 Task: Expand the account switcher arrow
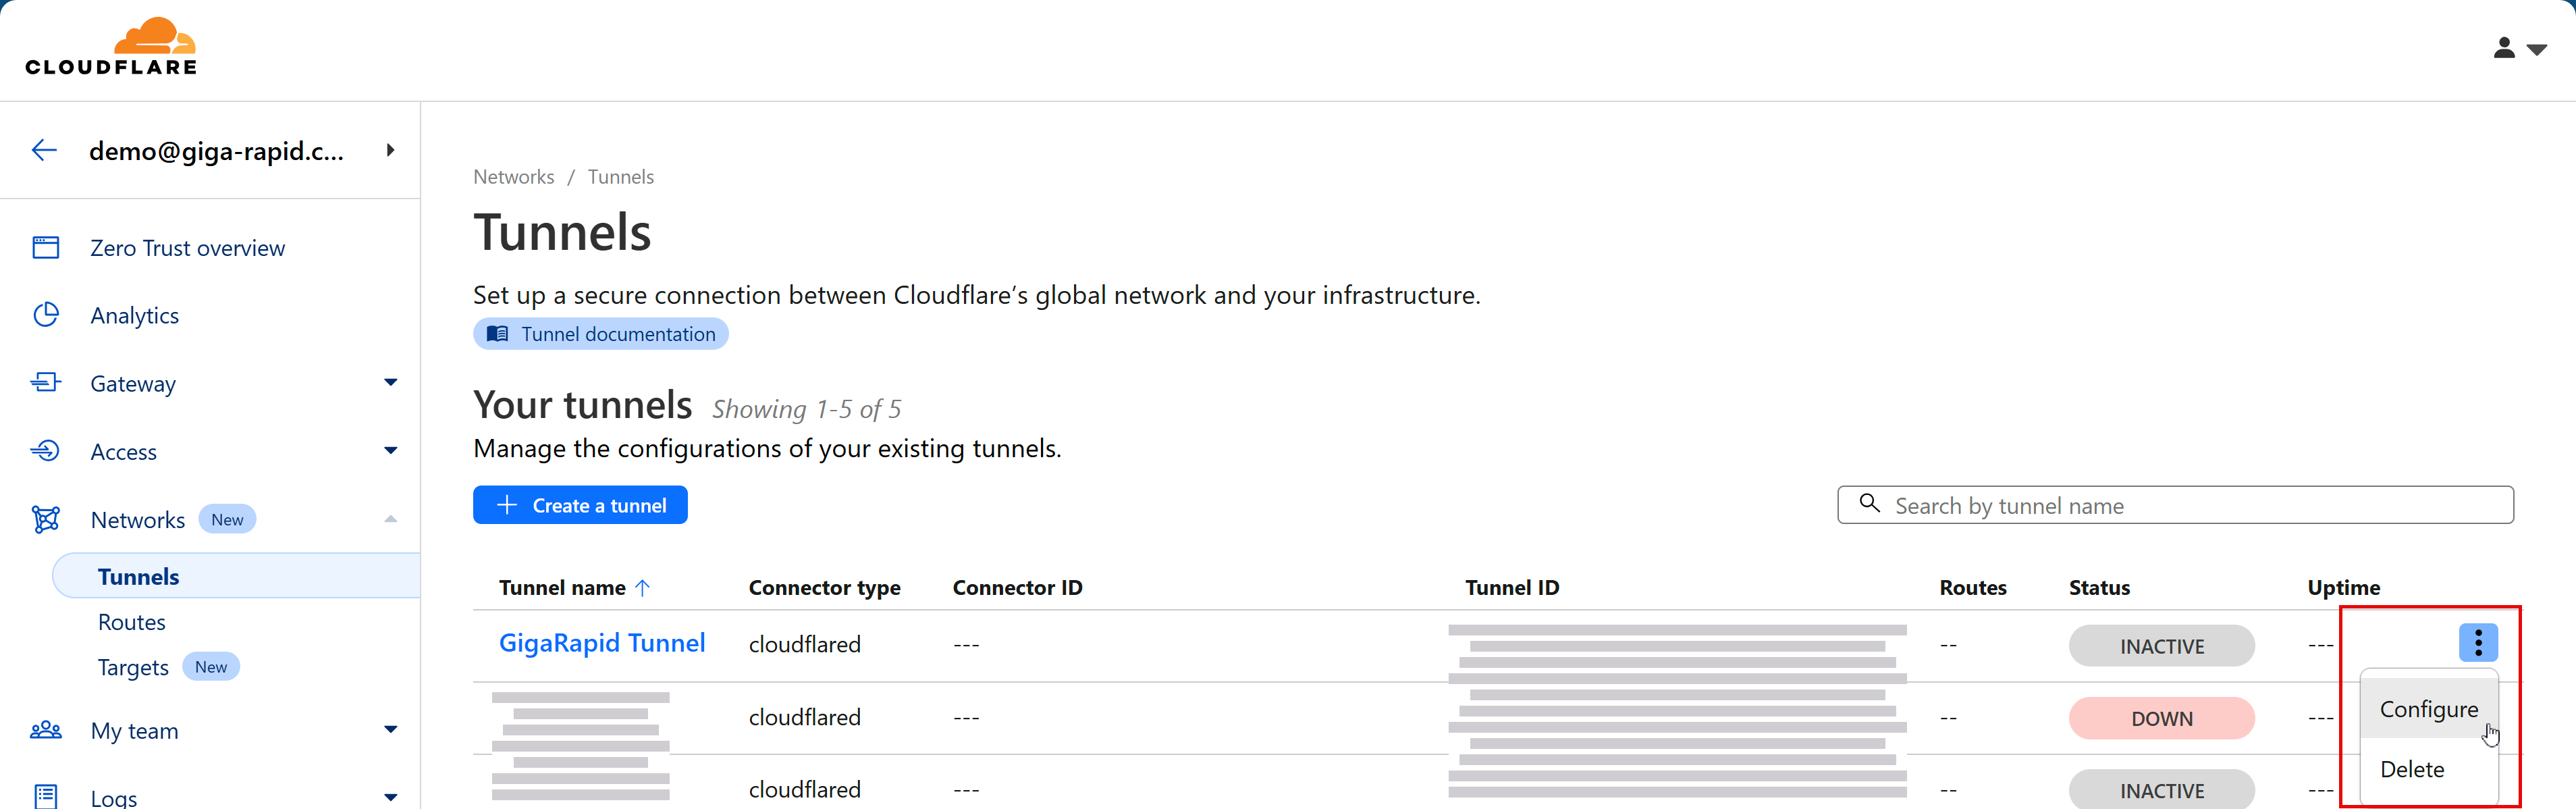pos(390,150)
